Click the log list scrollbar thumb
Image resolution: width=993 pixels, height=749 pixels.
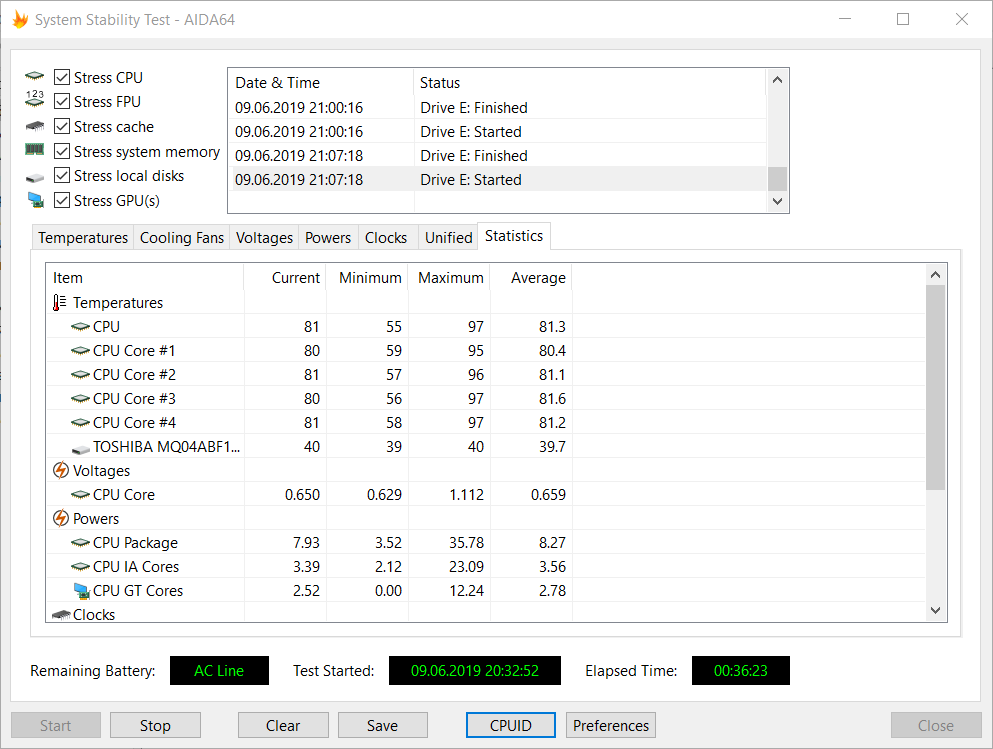point(778,179)
